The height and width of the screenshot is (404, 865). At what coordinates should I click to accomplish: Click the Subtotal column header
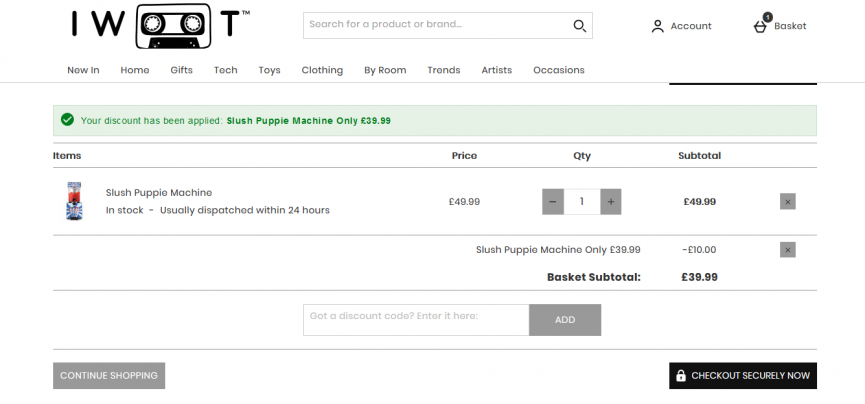coord(699,156)
